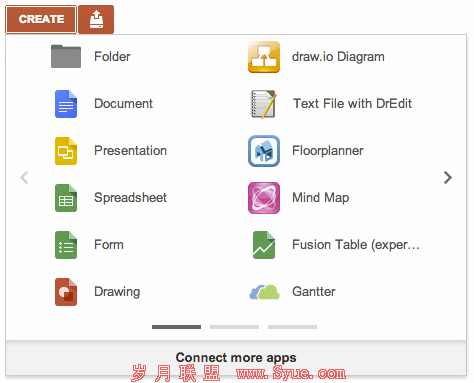Select first page indicator bar
Image resolution: width=474 pixels, height=383 pixels.
(x=176, y=327)
